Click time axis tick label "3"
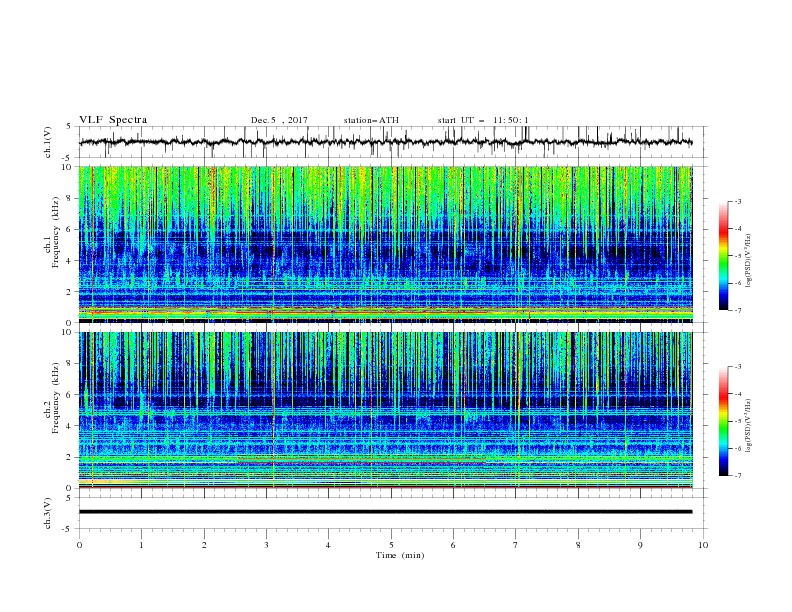The width and height of the screenshot is (792, 612). tap(266, 545)
